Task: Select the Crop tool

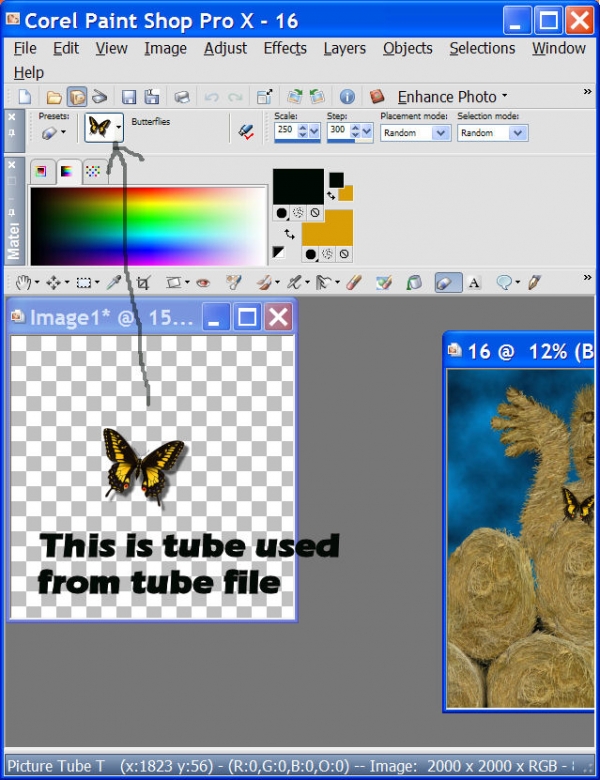Action: (x=143, y=283)
